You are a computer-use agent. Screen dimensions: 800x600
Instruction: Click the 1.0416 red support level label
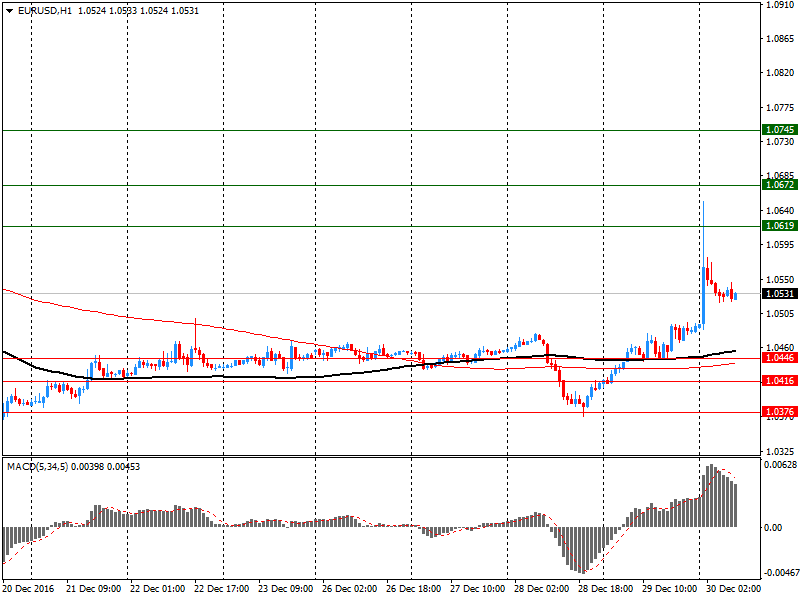[x=779, y=381]
